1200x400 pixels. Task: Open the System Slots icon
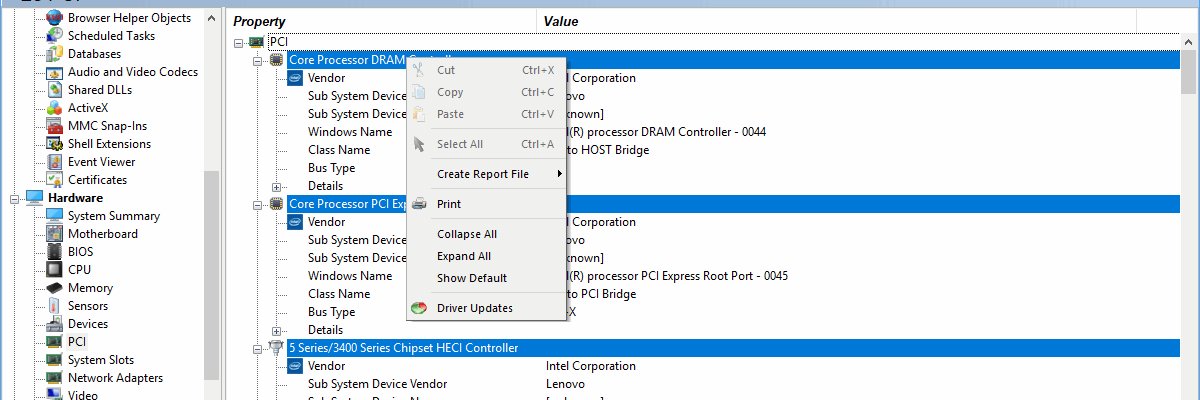click(x=54, y=360)
